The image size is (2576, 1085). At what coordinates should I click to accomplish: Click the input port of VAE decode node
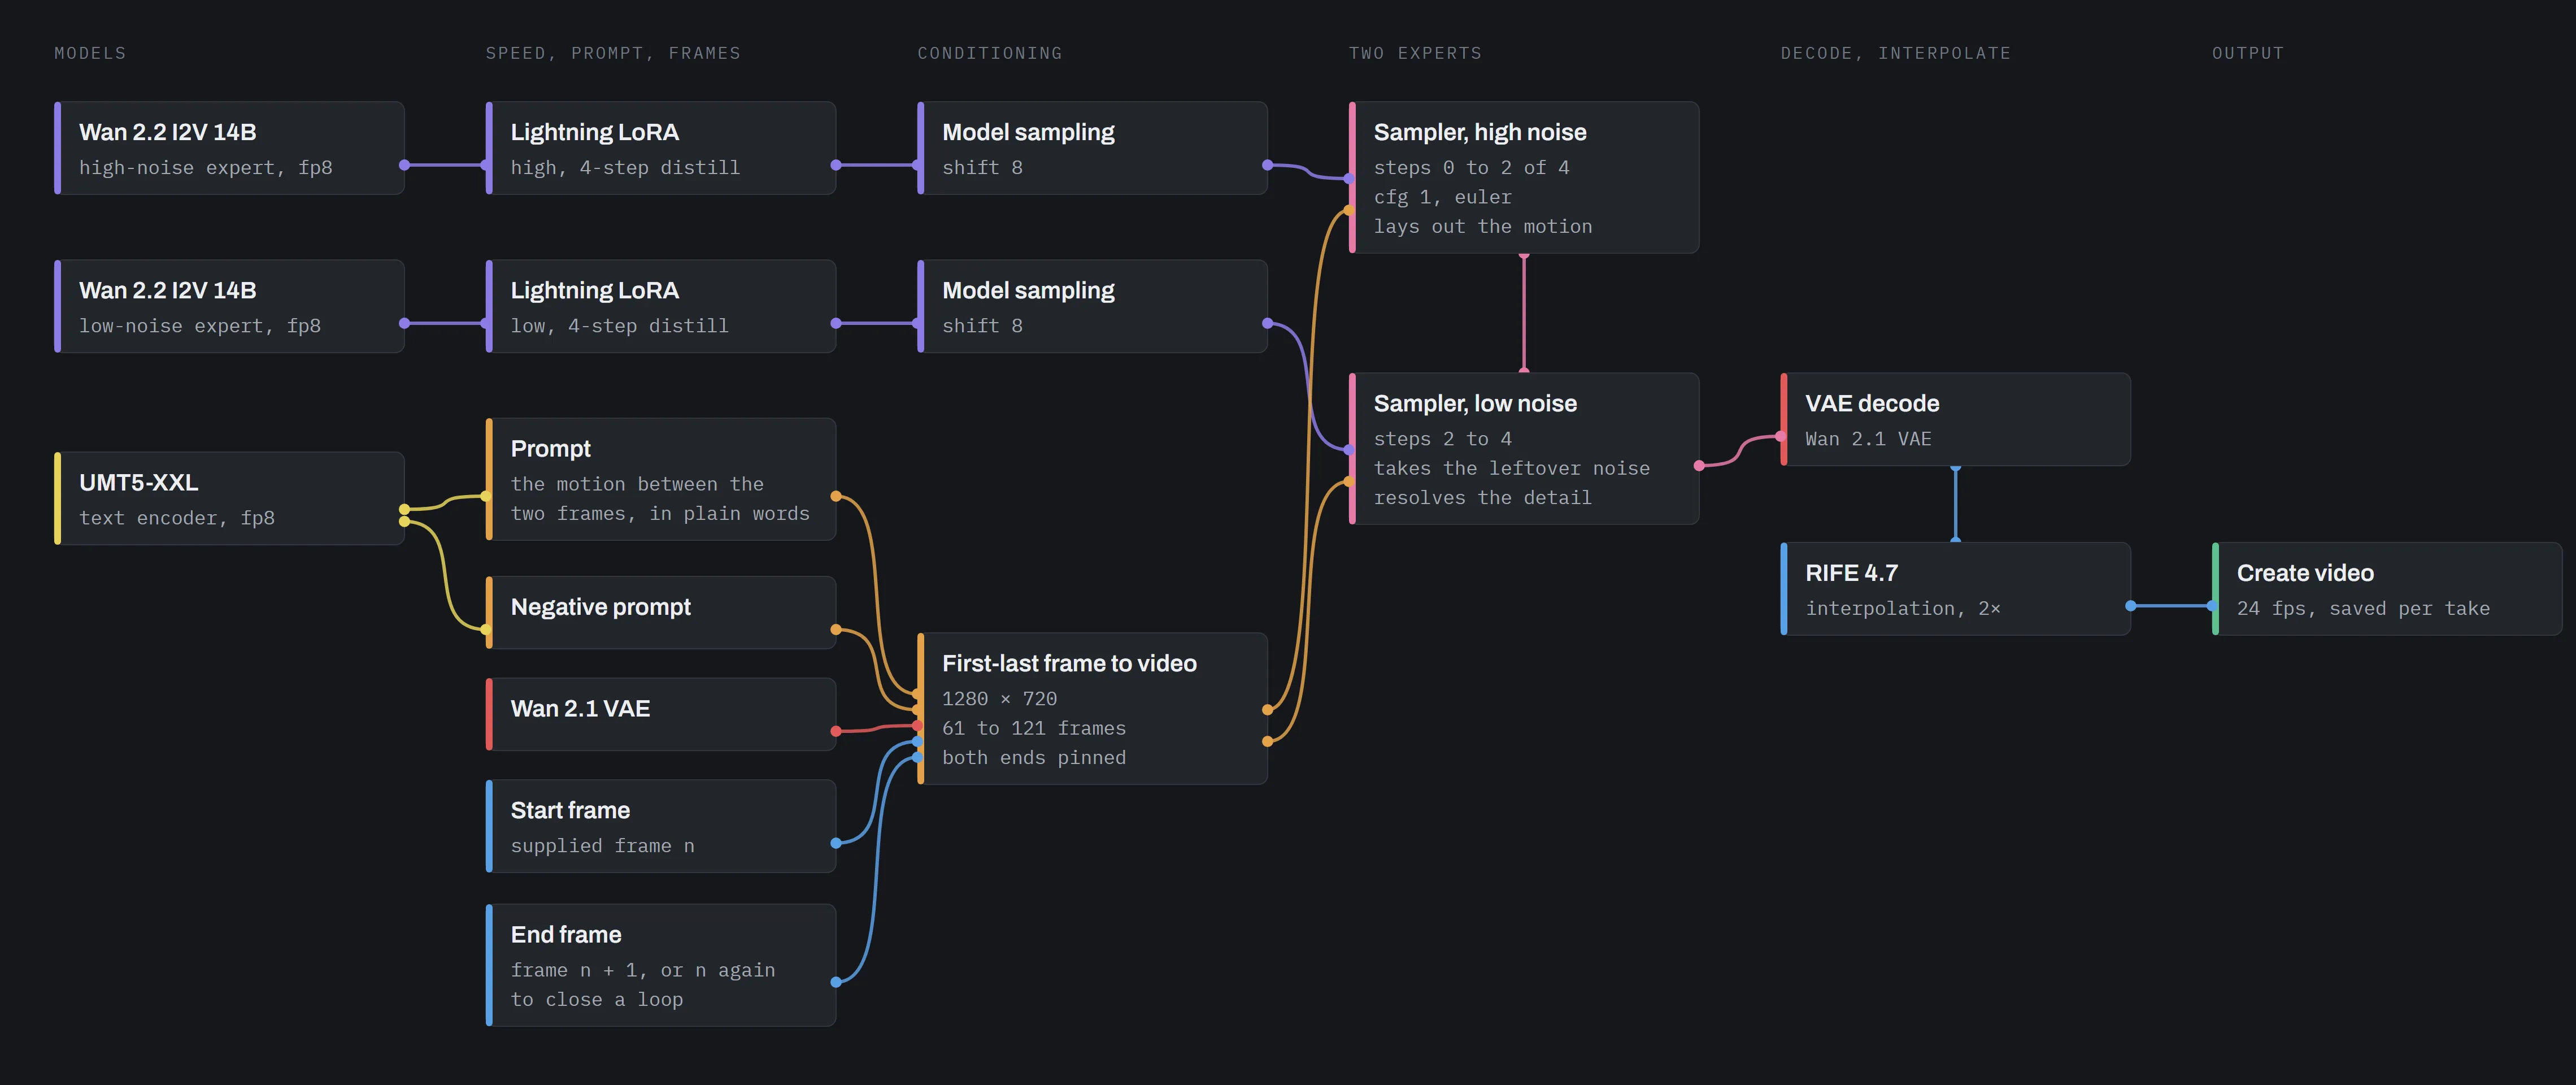[x=1781, y=436]
